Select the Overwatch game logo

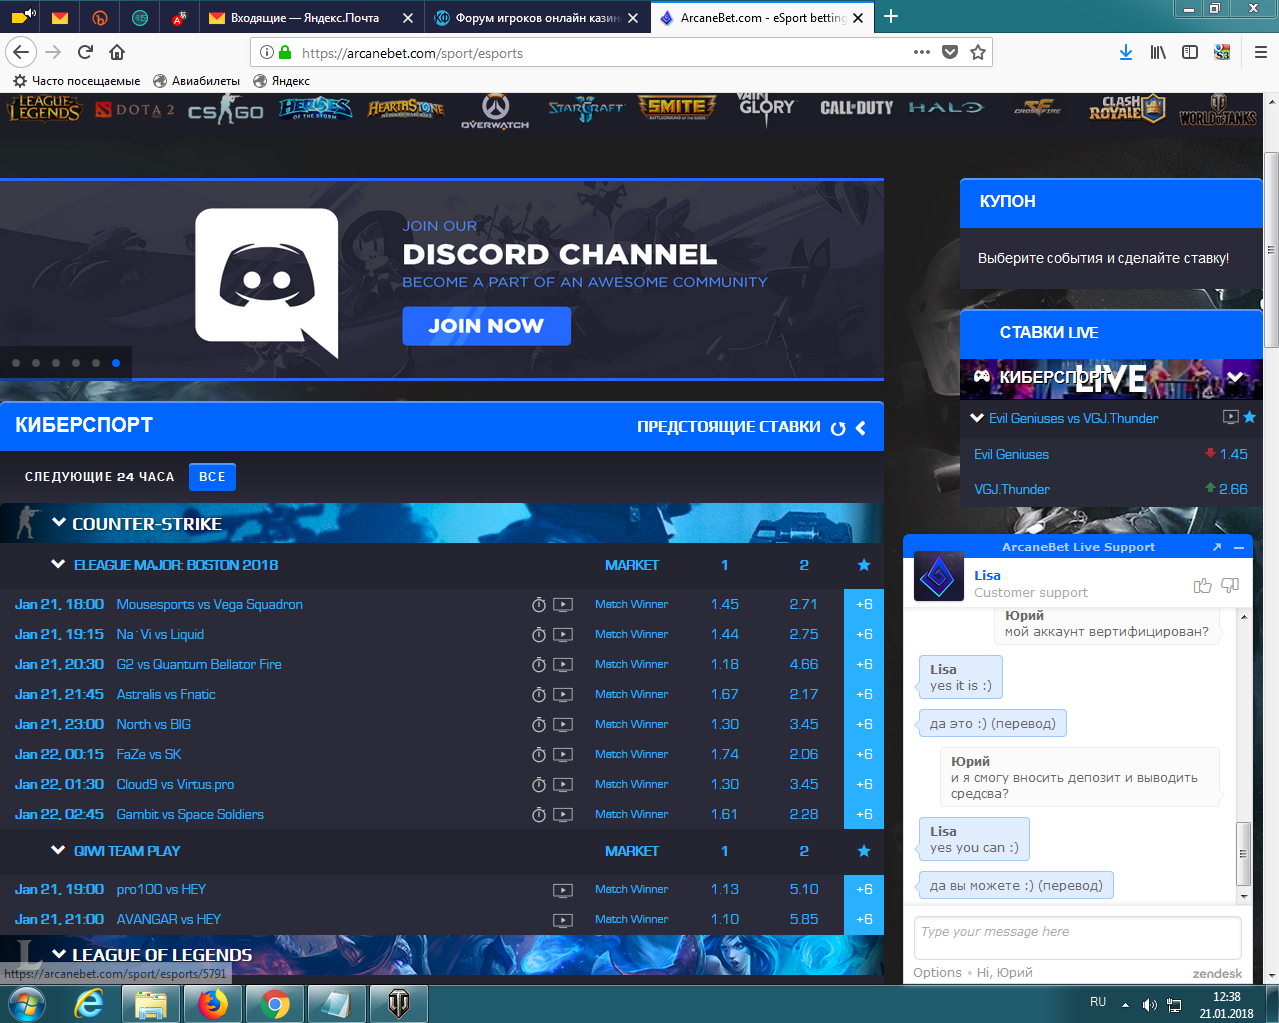pos(495,111)
